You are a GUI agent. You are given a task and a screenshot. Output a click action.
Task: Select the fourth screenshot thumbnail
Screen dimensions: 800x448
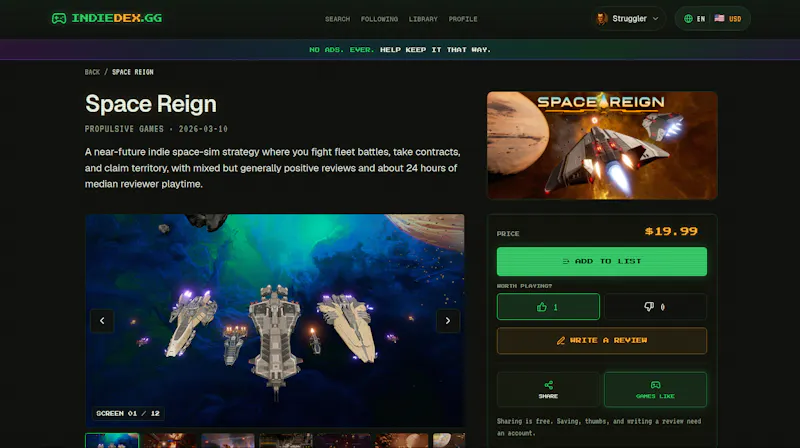pyautogui.click(x=286, y=440)
